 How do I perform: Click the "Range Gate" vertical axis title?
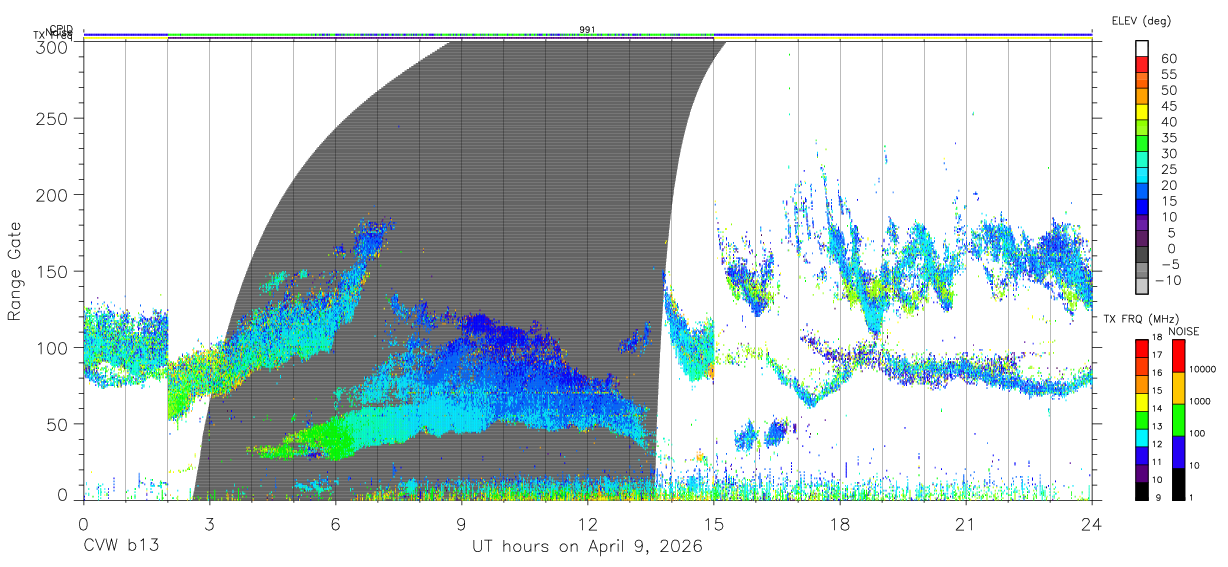point(15,271)
